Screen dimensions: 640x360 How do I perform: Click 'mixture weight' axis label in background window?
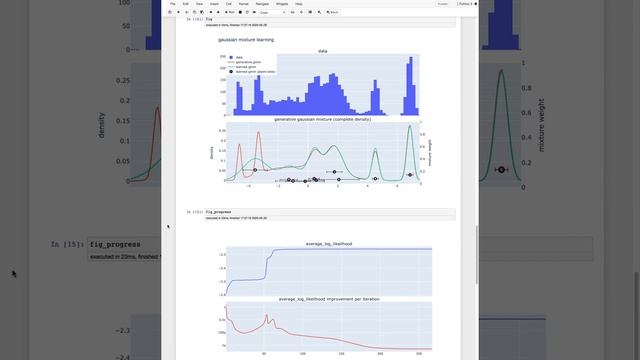[541, 125]
